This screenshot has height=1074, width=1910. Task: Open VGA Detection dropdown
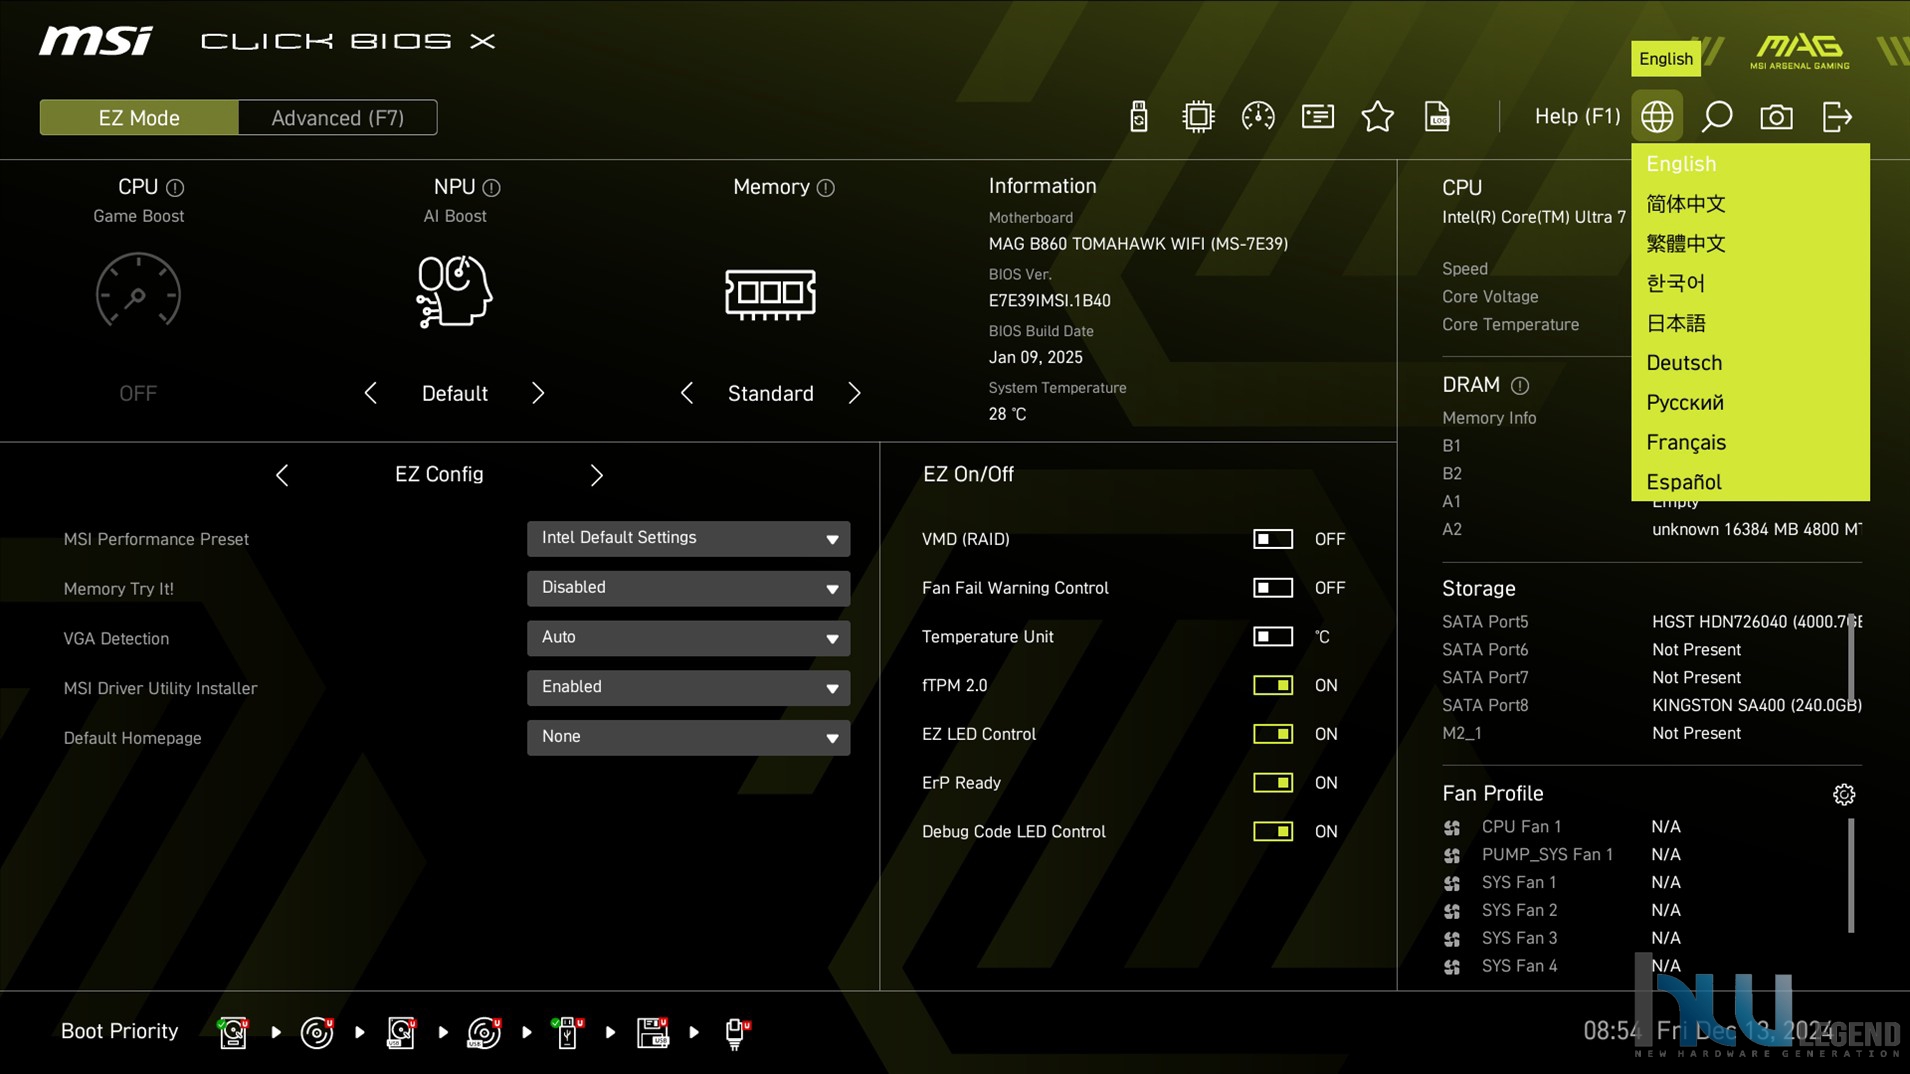pyautogui.click(x=688, y=638)
